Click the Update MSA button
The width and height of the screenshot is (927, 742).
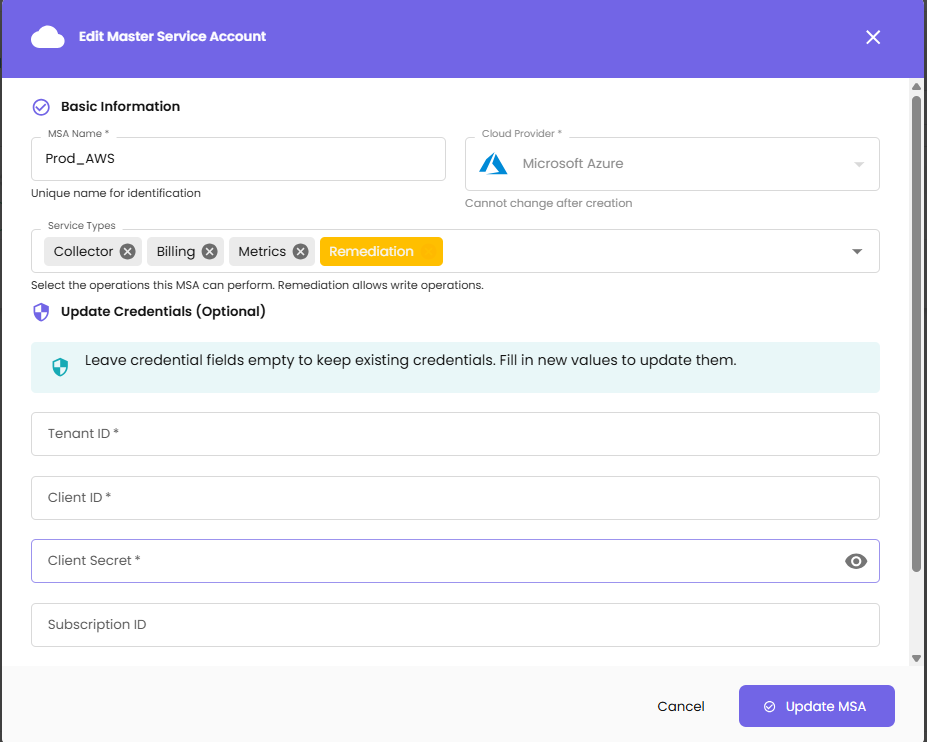[816, 706]
